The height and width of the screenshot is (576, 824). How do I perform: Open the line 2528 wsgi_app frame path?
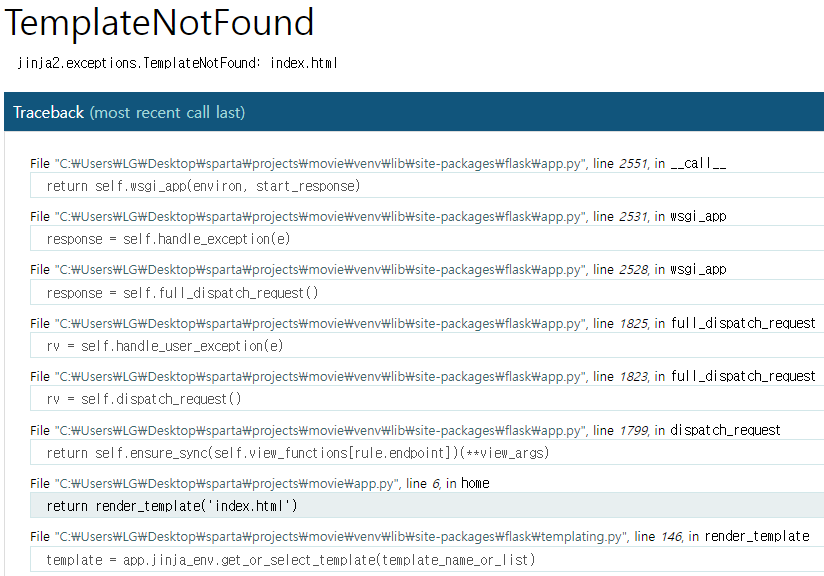coord(321,270)
